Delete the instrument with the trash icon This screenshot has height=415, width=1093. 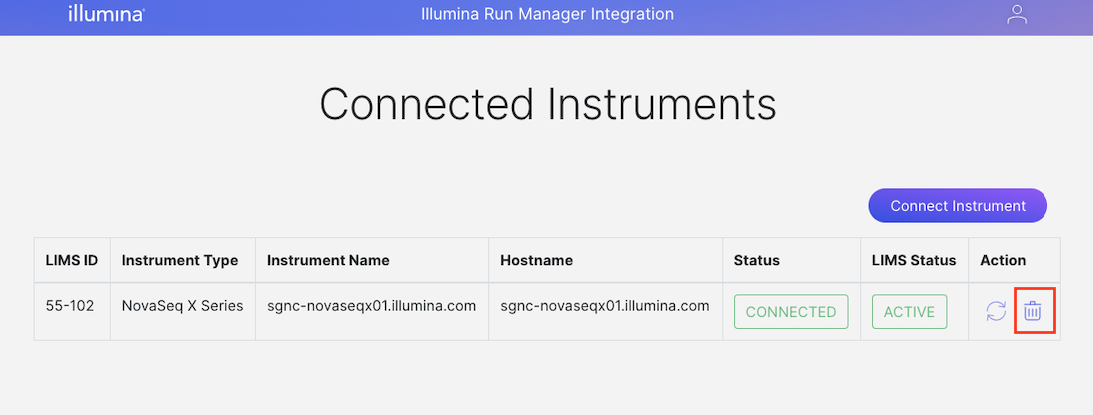coord(1033,311)
